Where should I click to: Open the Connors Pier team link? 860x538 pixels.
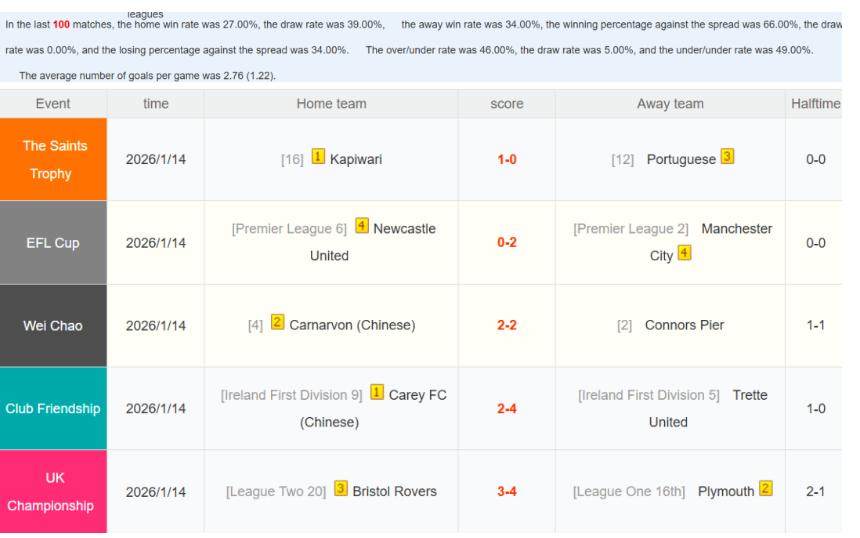(x=684, y=326)
